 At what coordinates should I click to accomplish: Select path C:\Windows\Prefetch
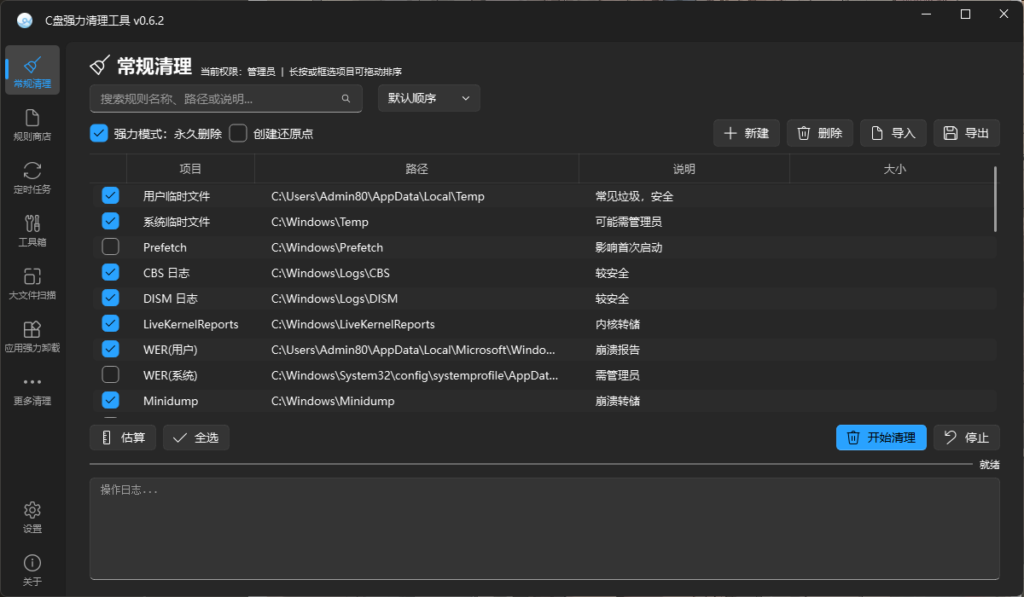point(327,248)
